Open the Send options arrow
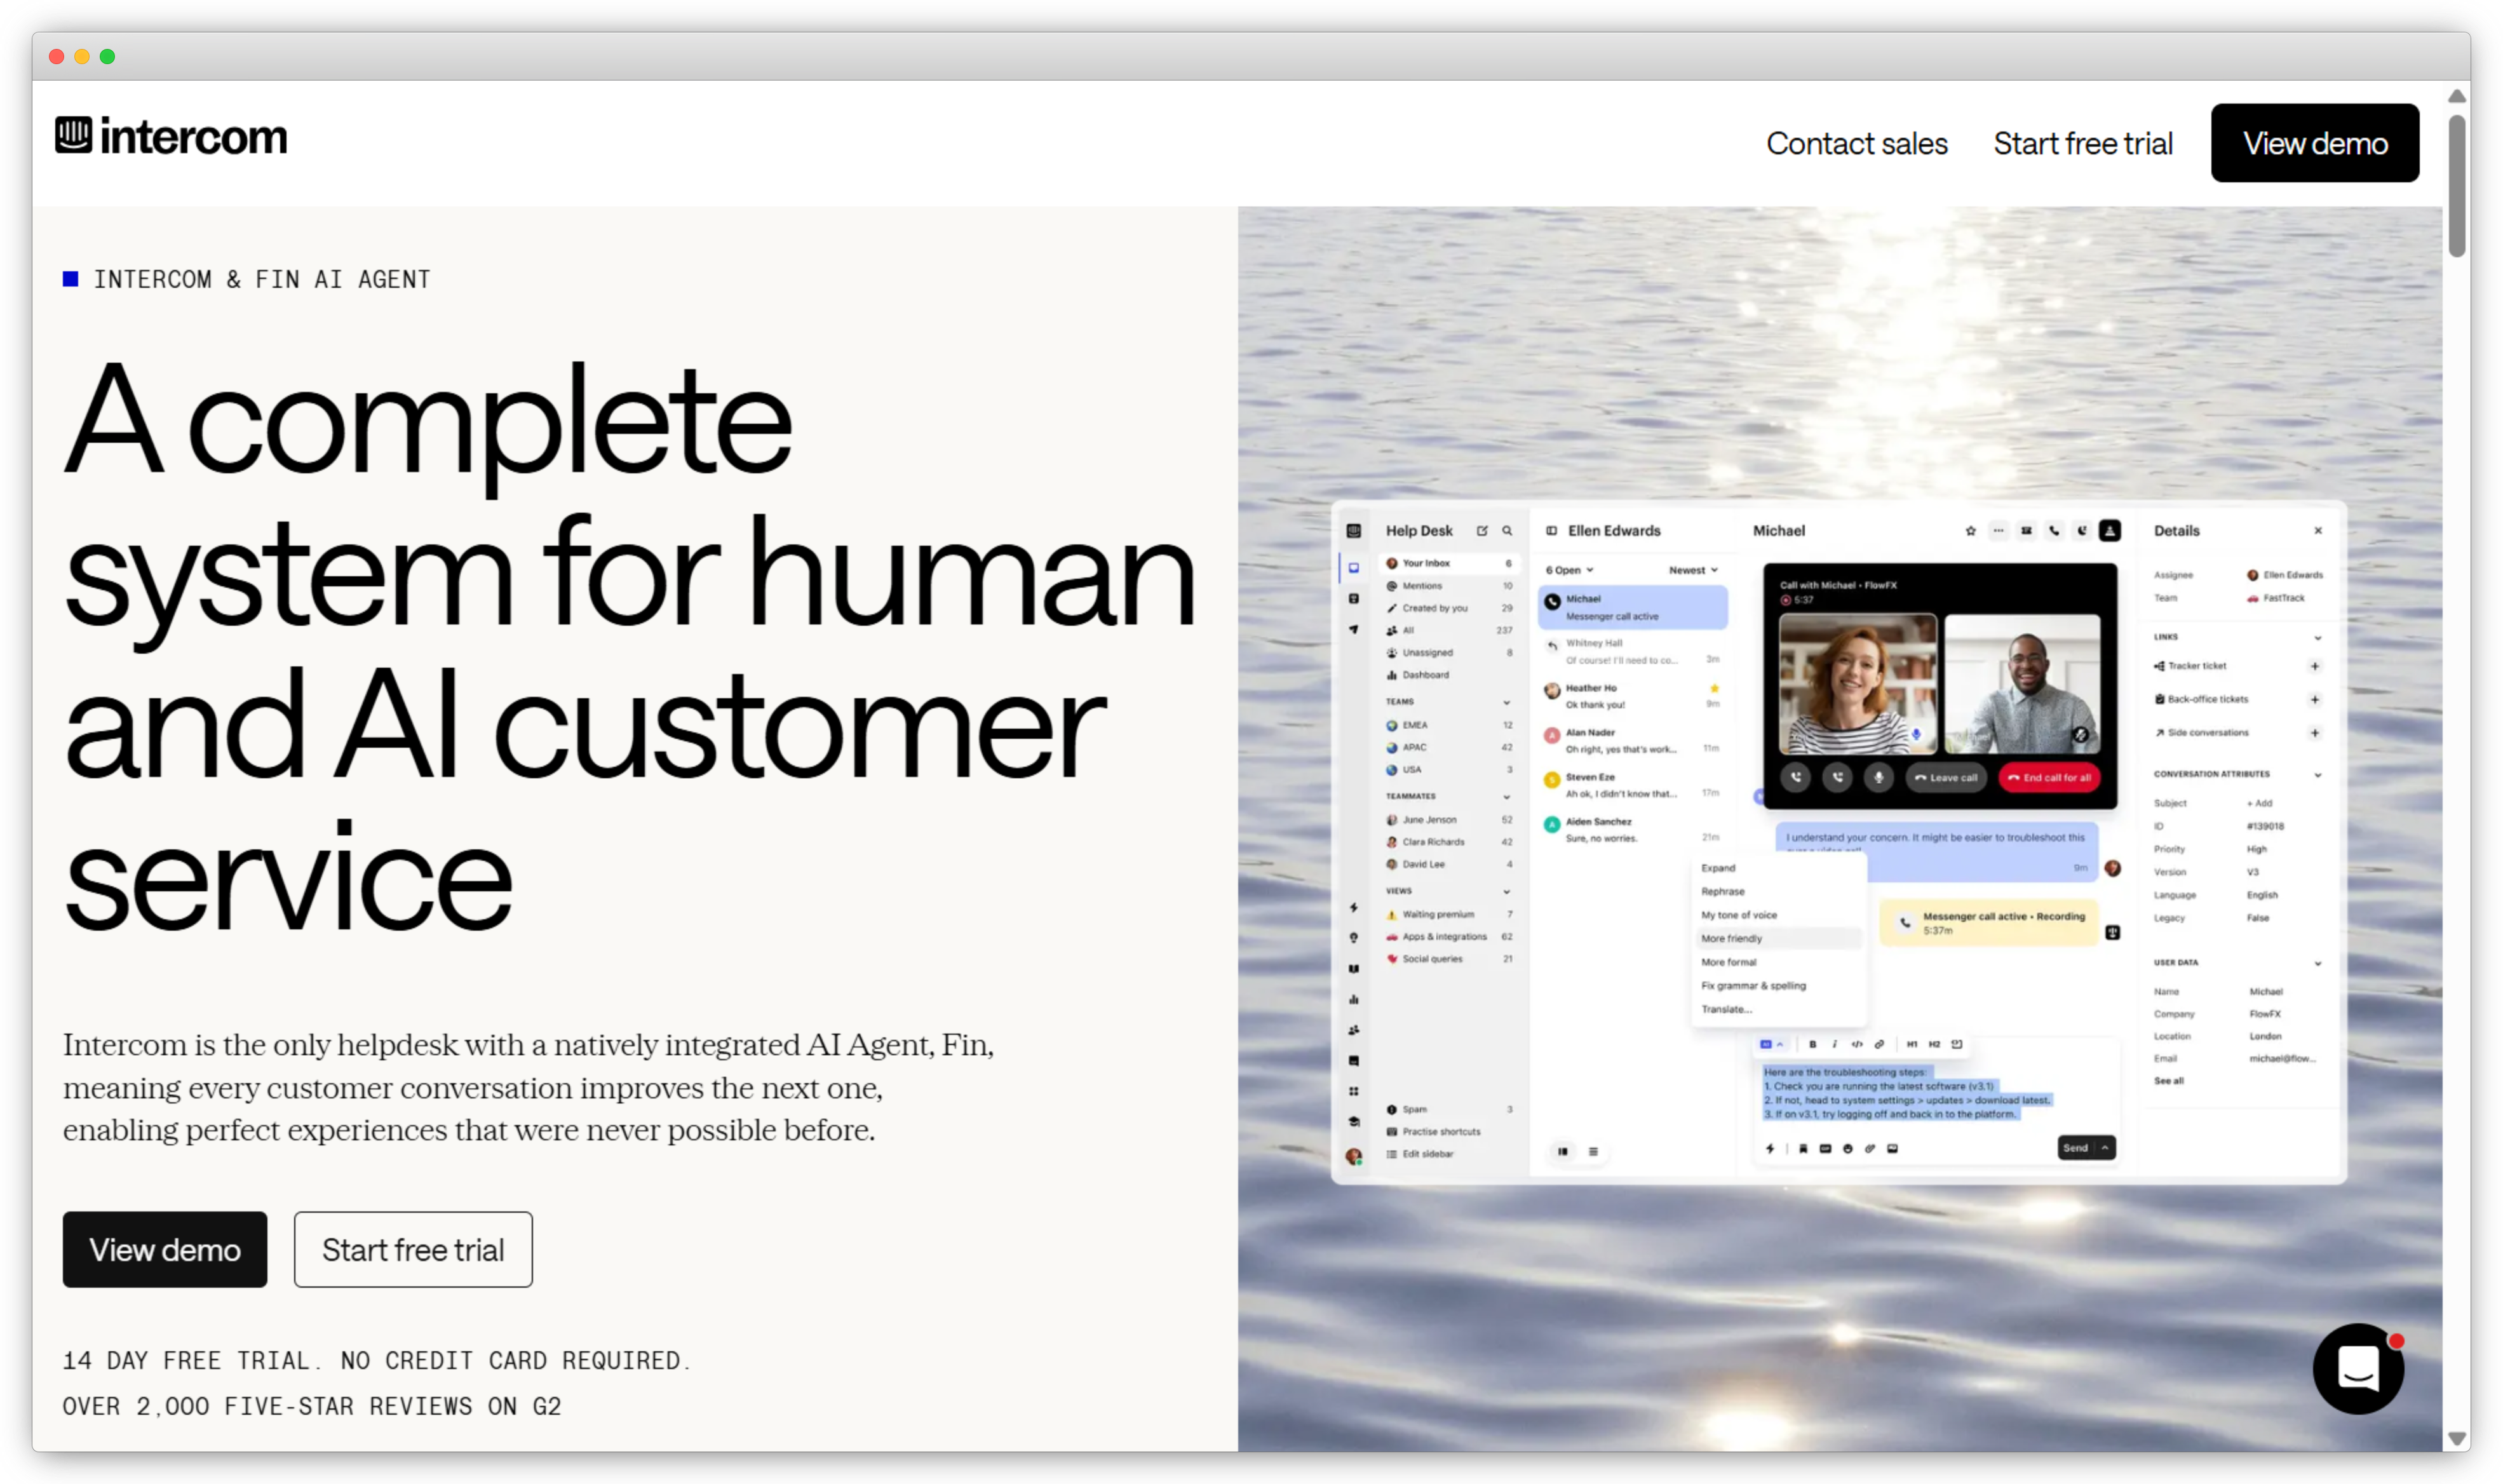The width and height of the screenshot is (2503, 1484). 2104,1148
